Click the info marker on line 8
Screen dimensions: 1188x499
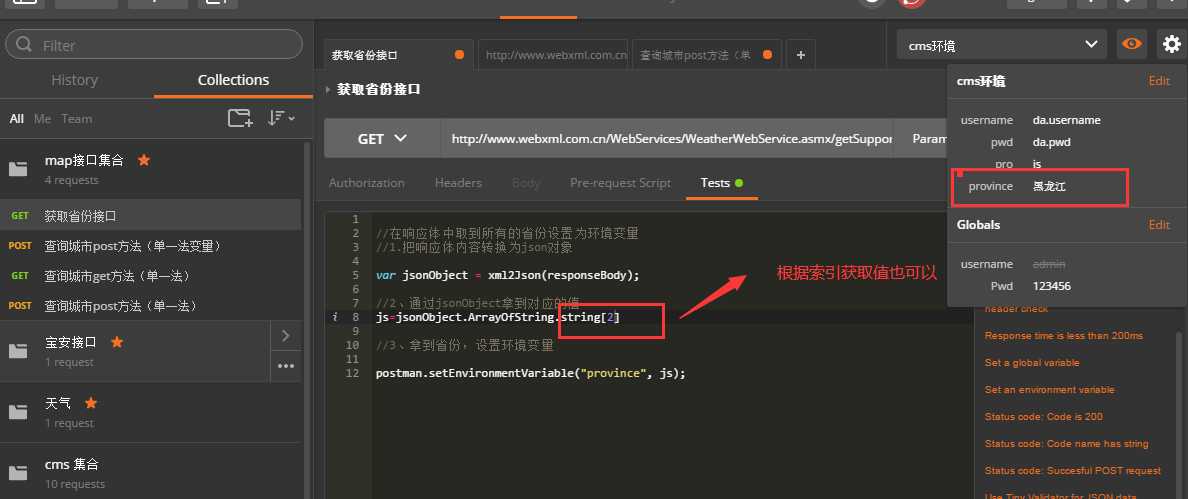pyautogui.click(x=335, y=317)
